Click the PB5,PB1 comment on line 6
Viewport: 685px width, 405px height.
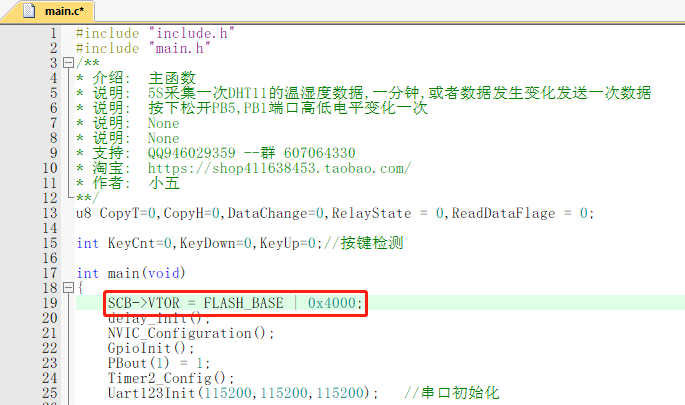pos(252,108)
